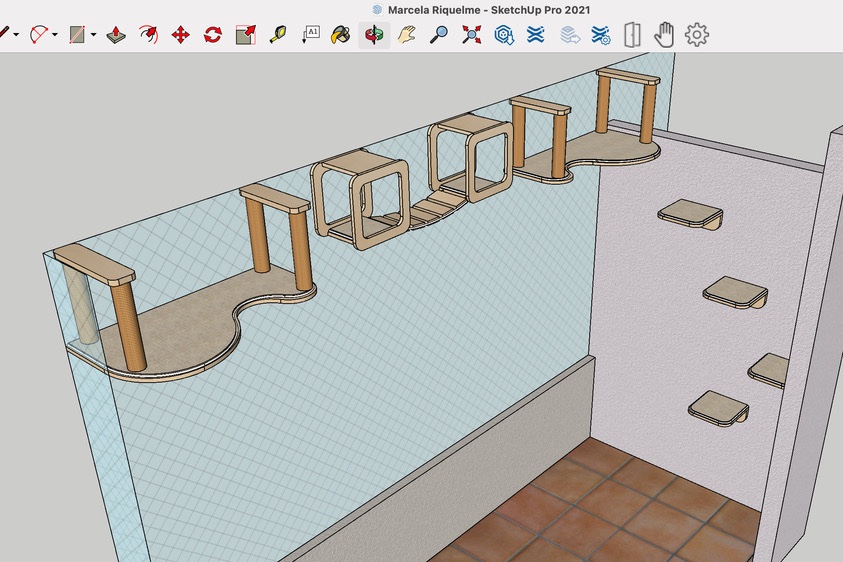Click the Zoom magnifier tool
The height and width of the screenshot is (562, 843).
(439, 35)
